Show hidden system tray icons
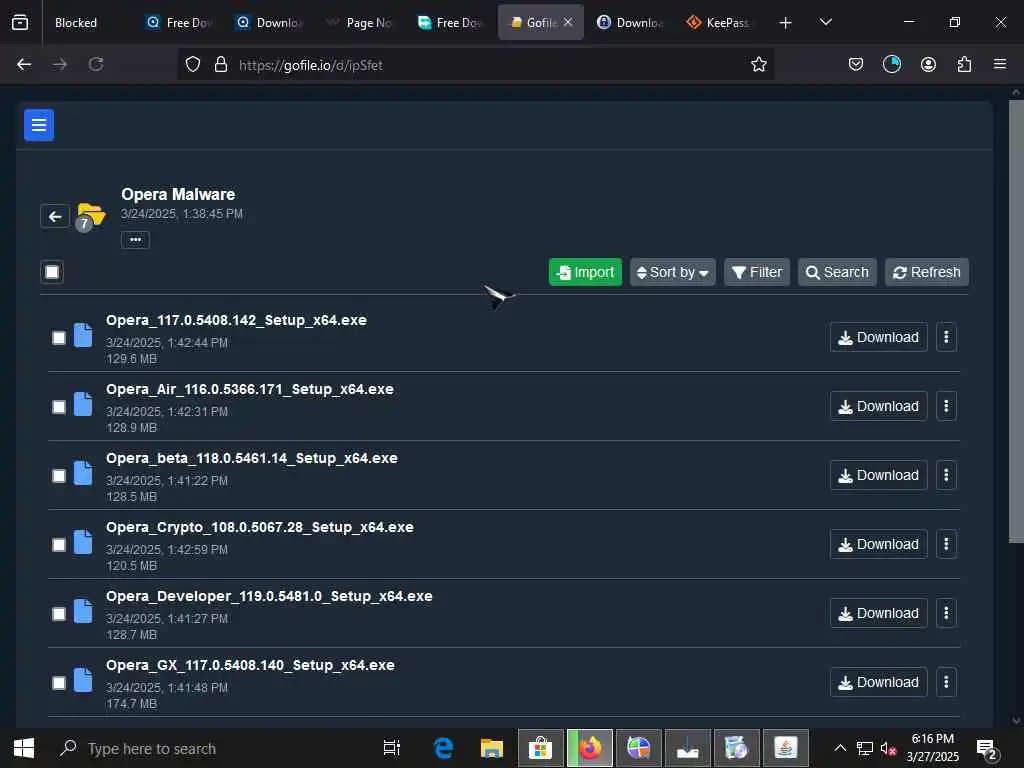Viewport: 1024px width, 768px height. click(x=840, y=748)
